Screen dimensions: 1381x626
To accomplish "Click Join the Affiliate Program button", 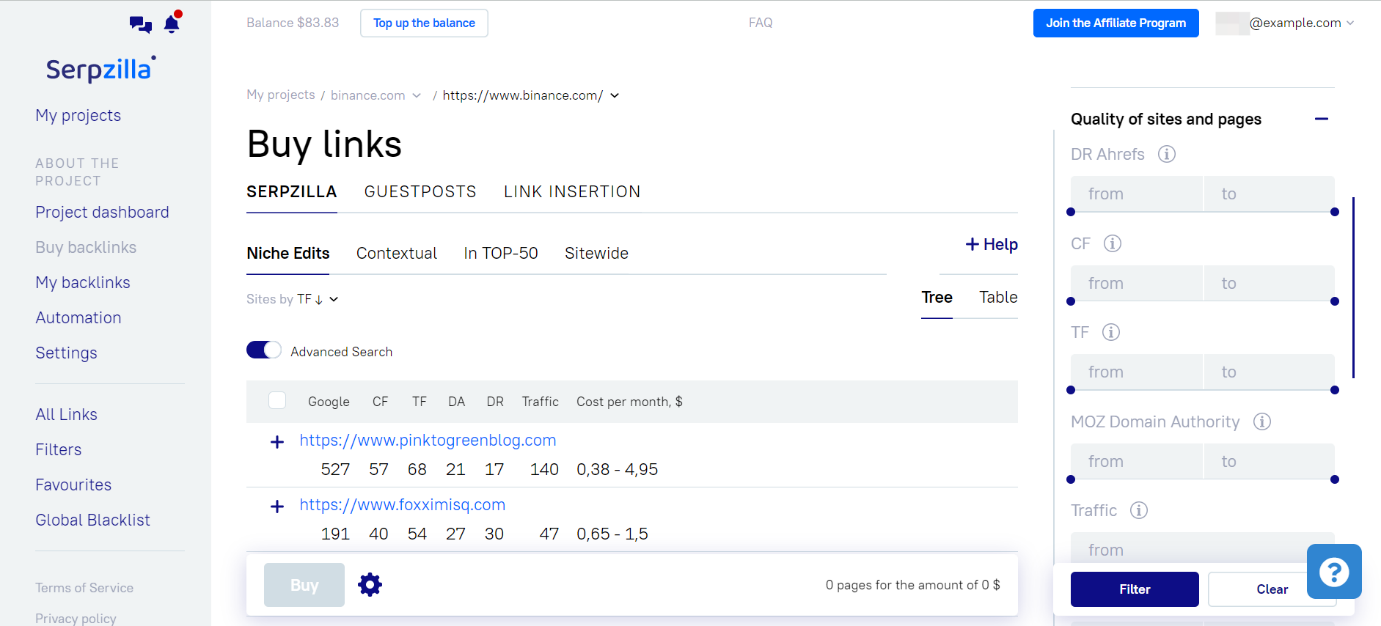I will (x=1116, y=23).
